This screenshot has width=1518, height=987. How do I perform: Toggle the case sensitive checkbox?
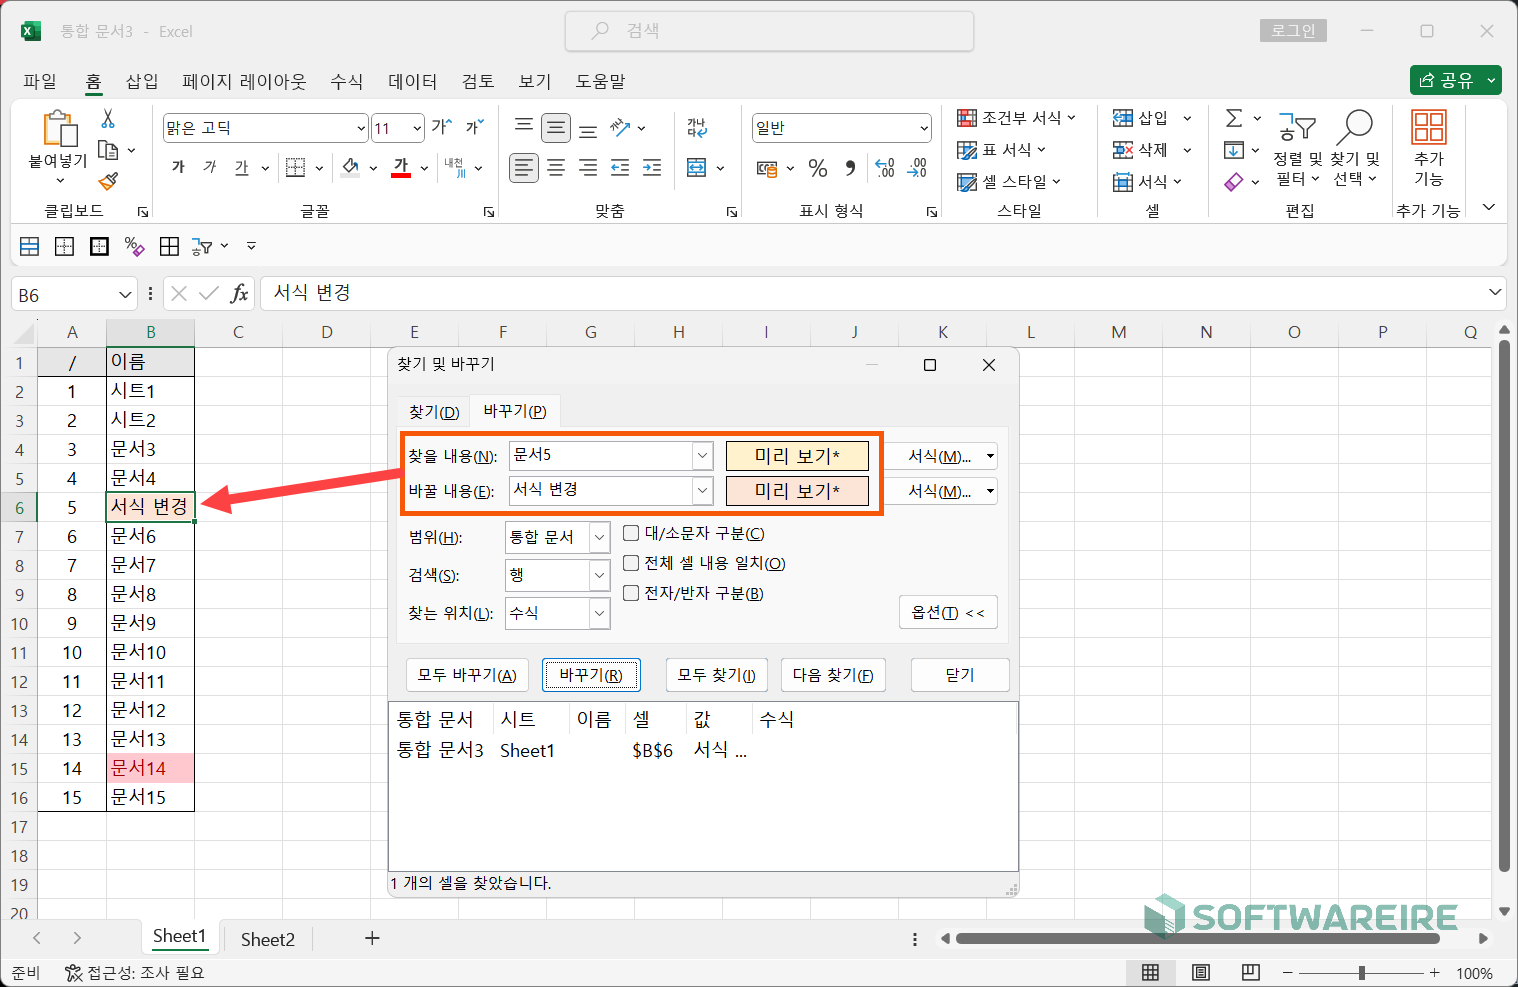tap(631, 533)
